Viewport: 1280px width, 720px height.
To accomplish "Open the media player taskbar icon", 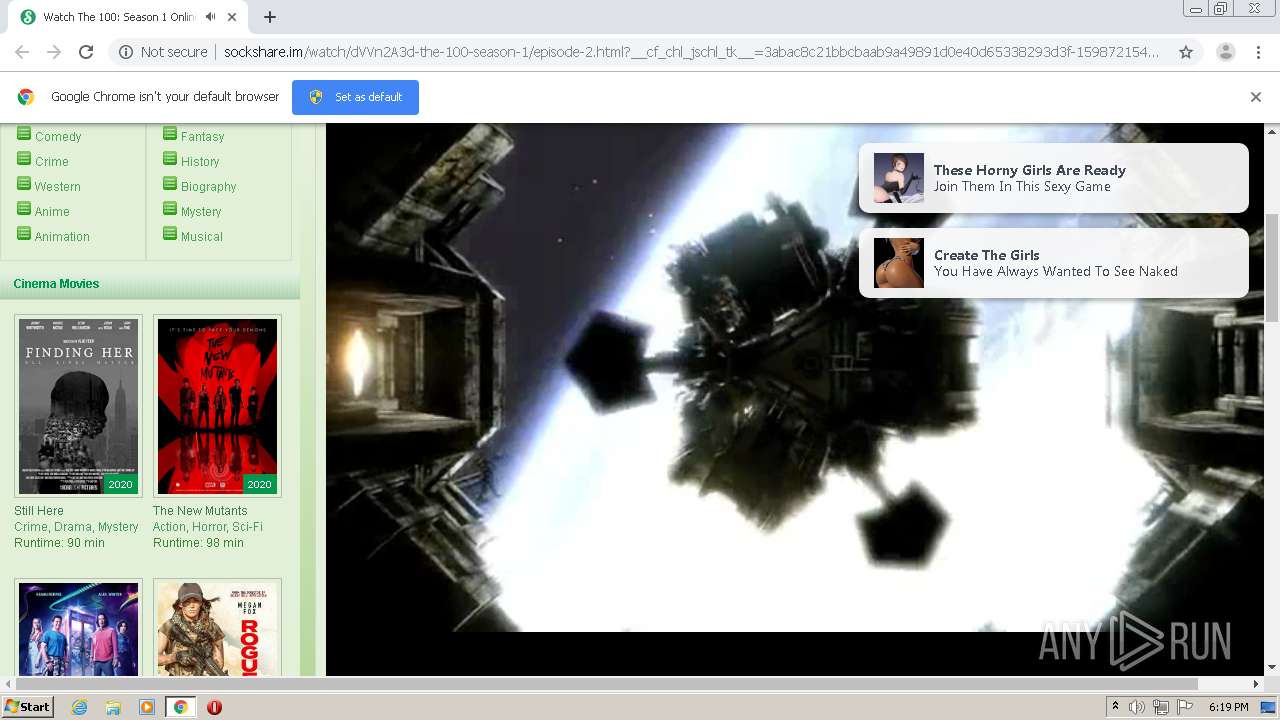I will (x=147, y=707).
